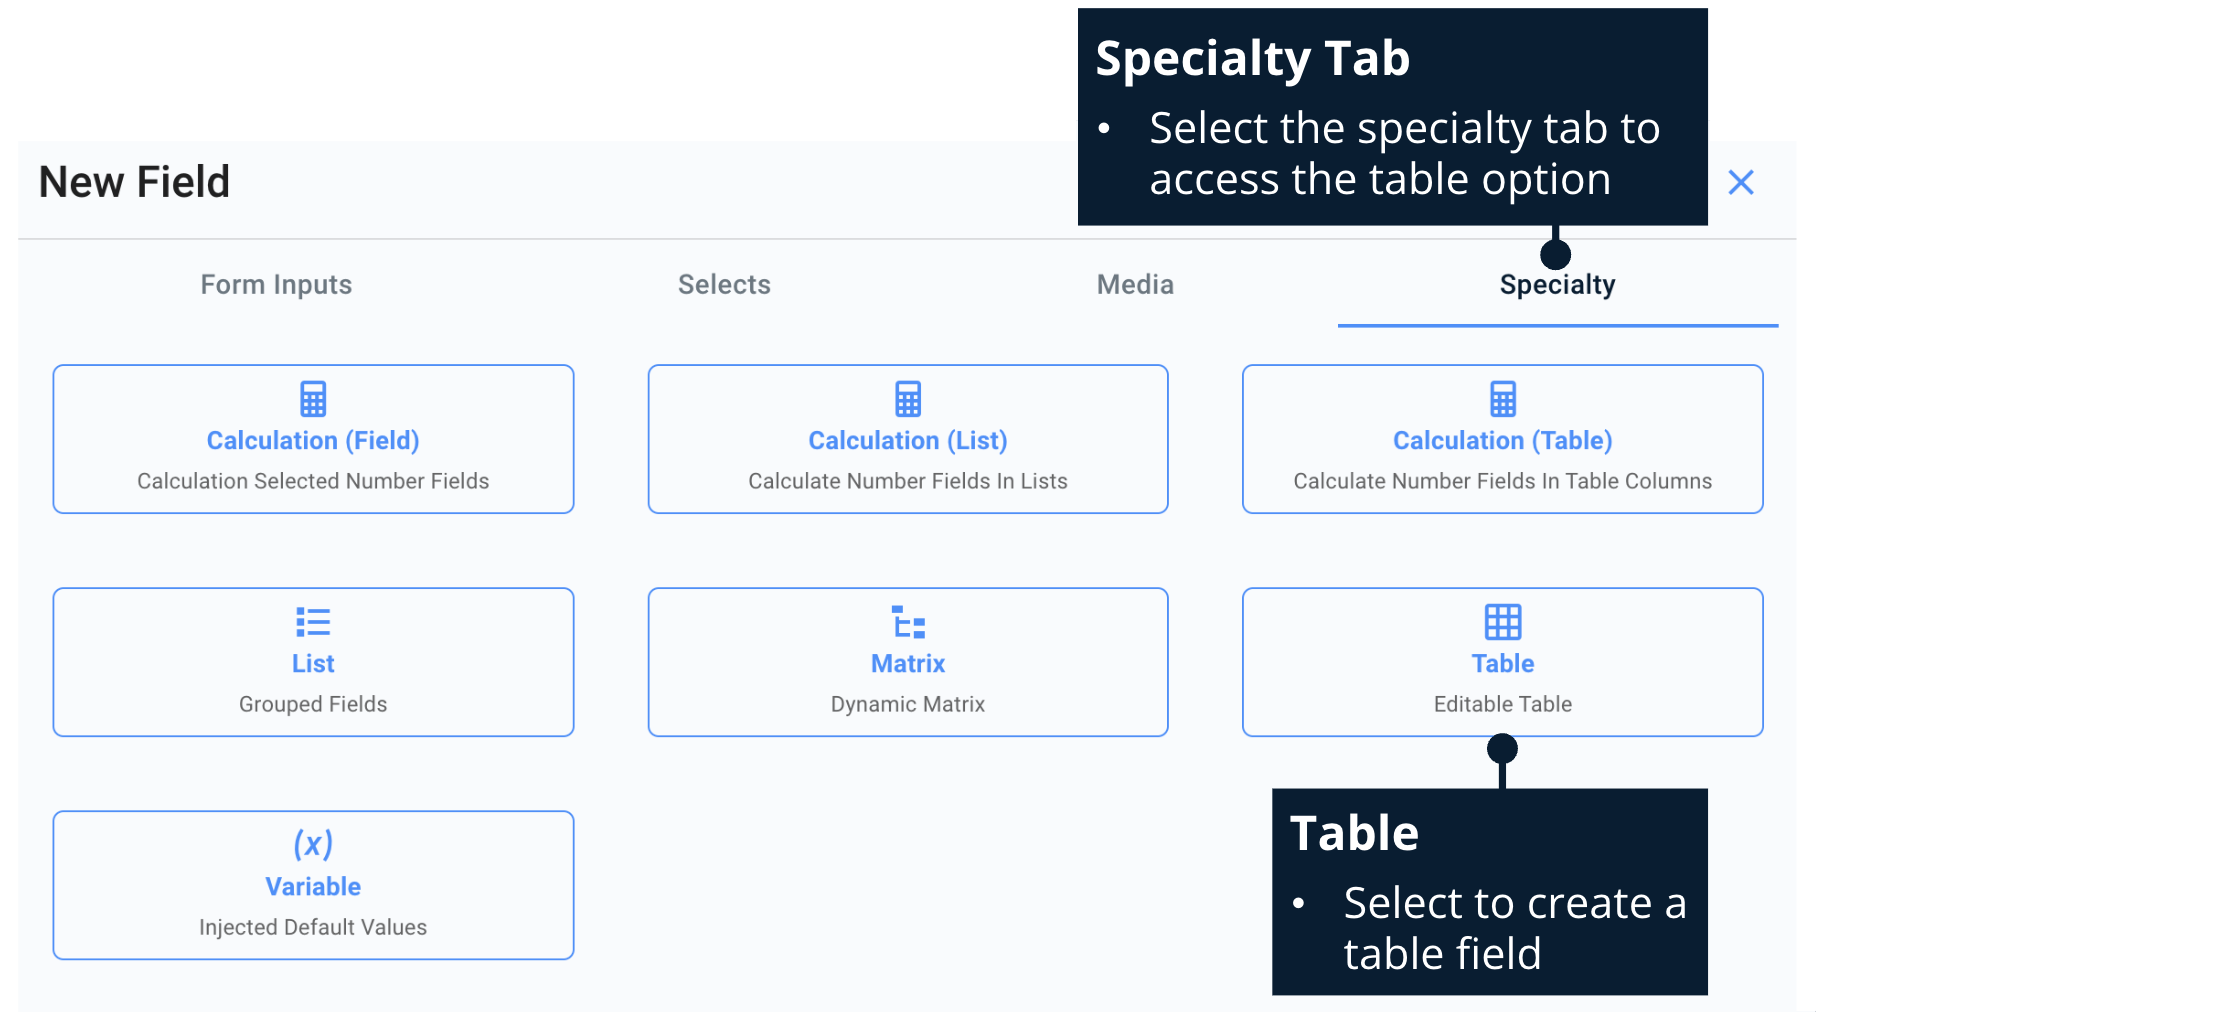This screenshot has height=1012, width=2222.
Task: Click the Calculation (Field) calculator icon
Action: (x=313, y=399)
